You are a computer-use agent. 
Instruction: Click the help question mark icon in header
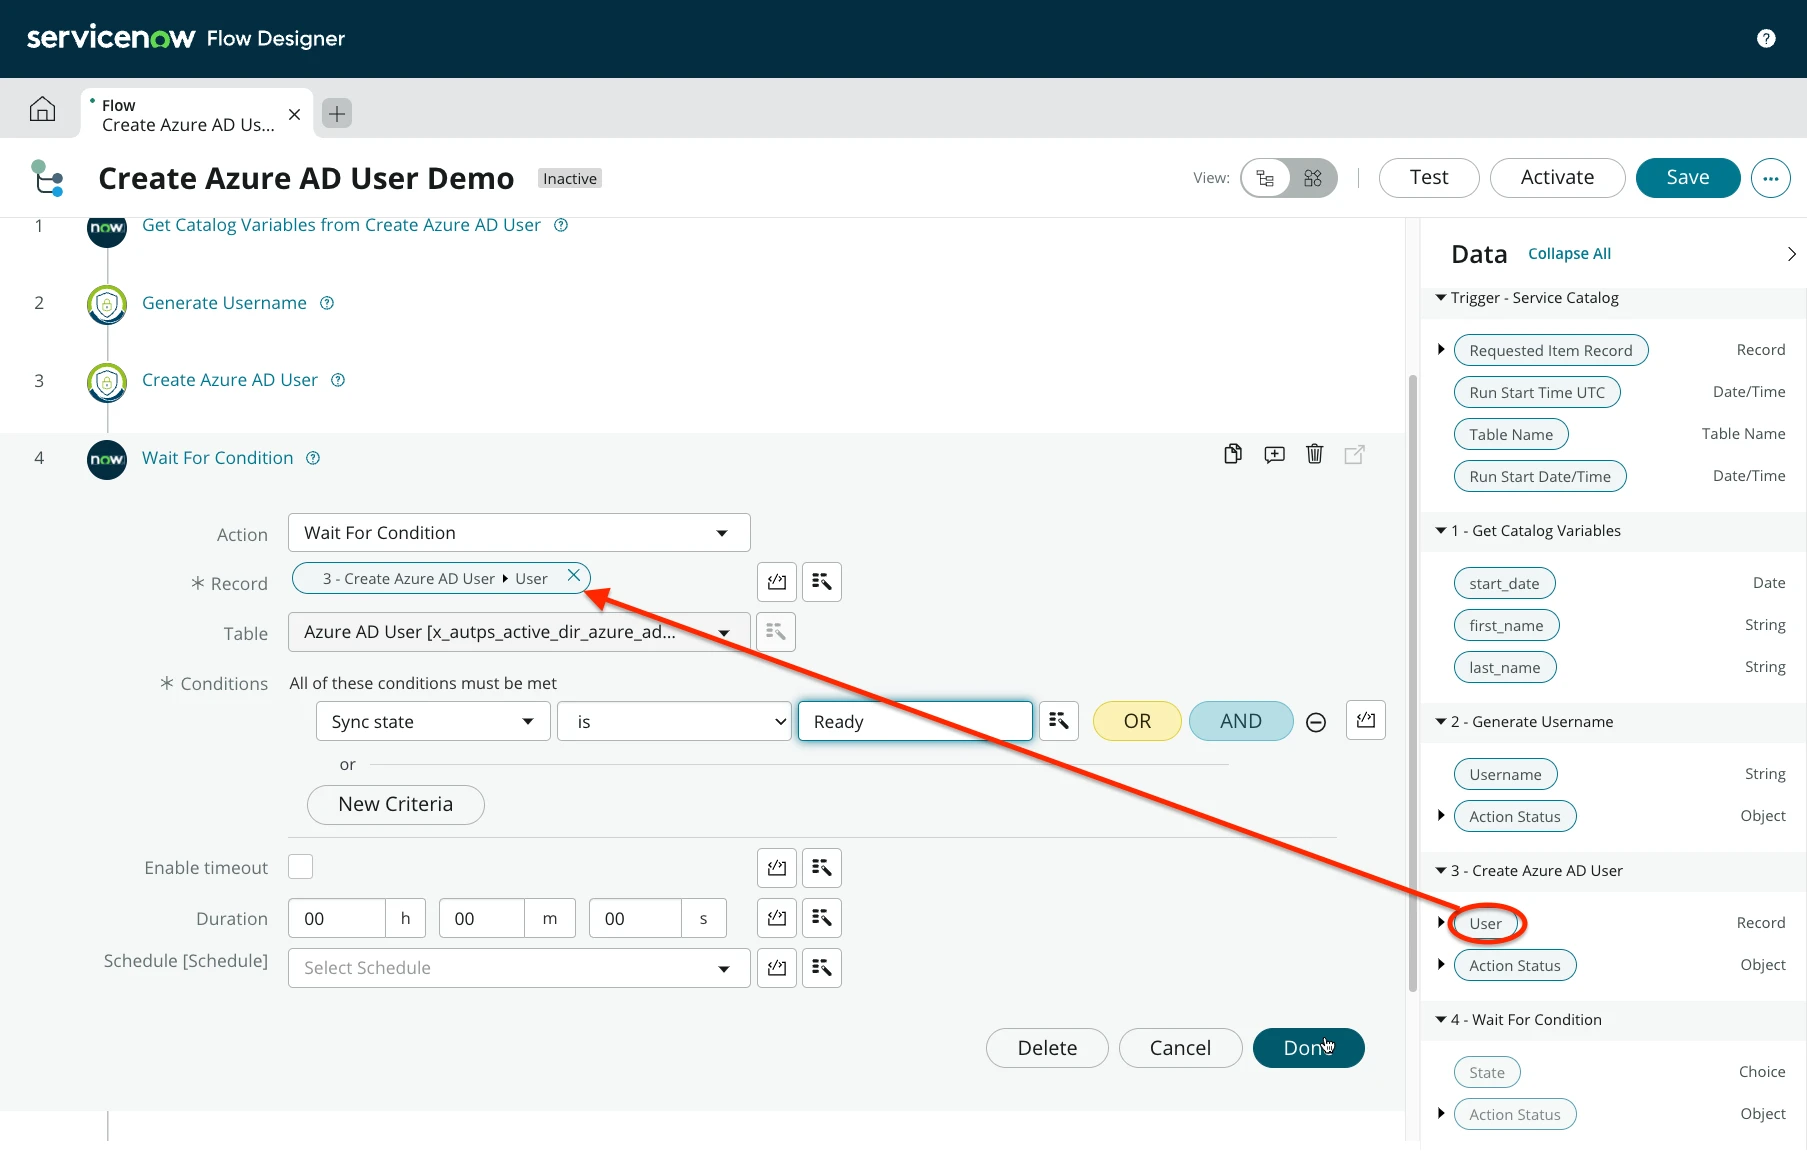[x=1765, y=38]
